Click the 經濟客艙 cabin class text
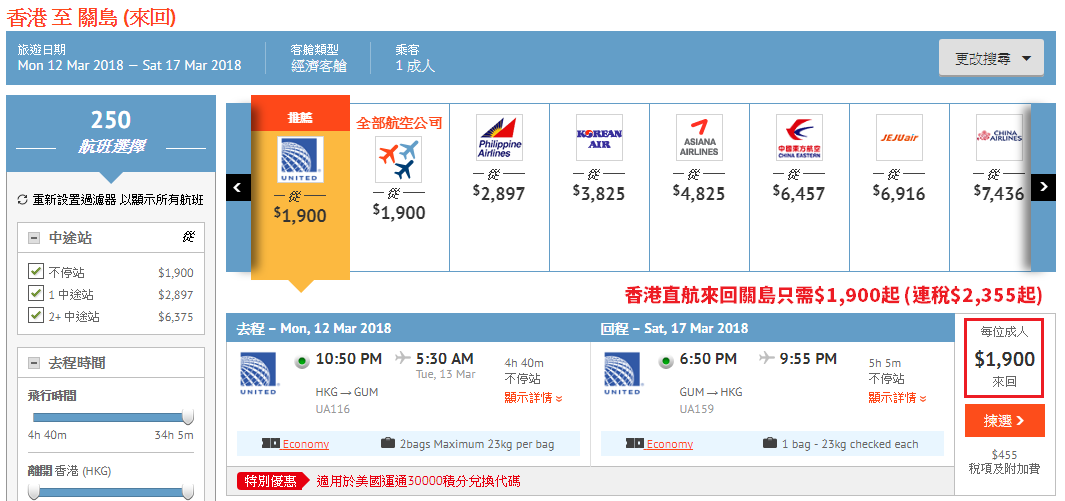1065x501 pixels. click(319, 66)
